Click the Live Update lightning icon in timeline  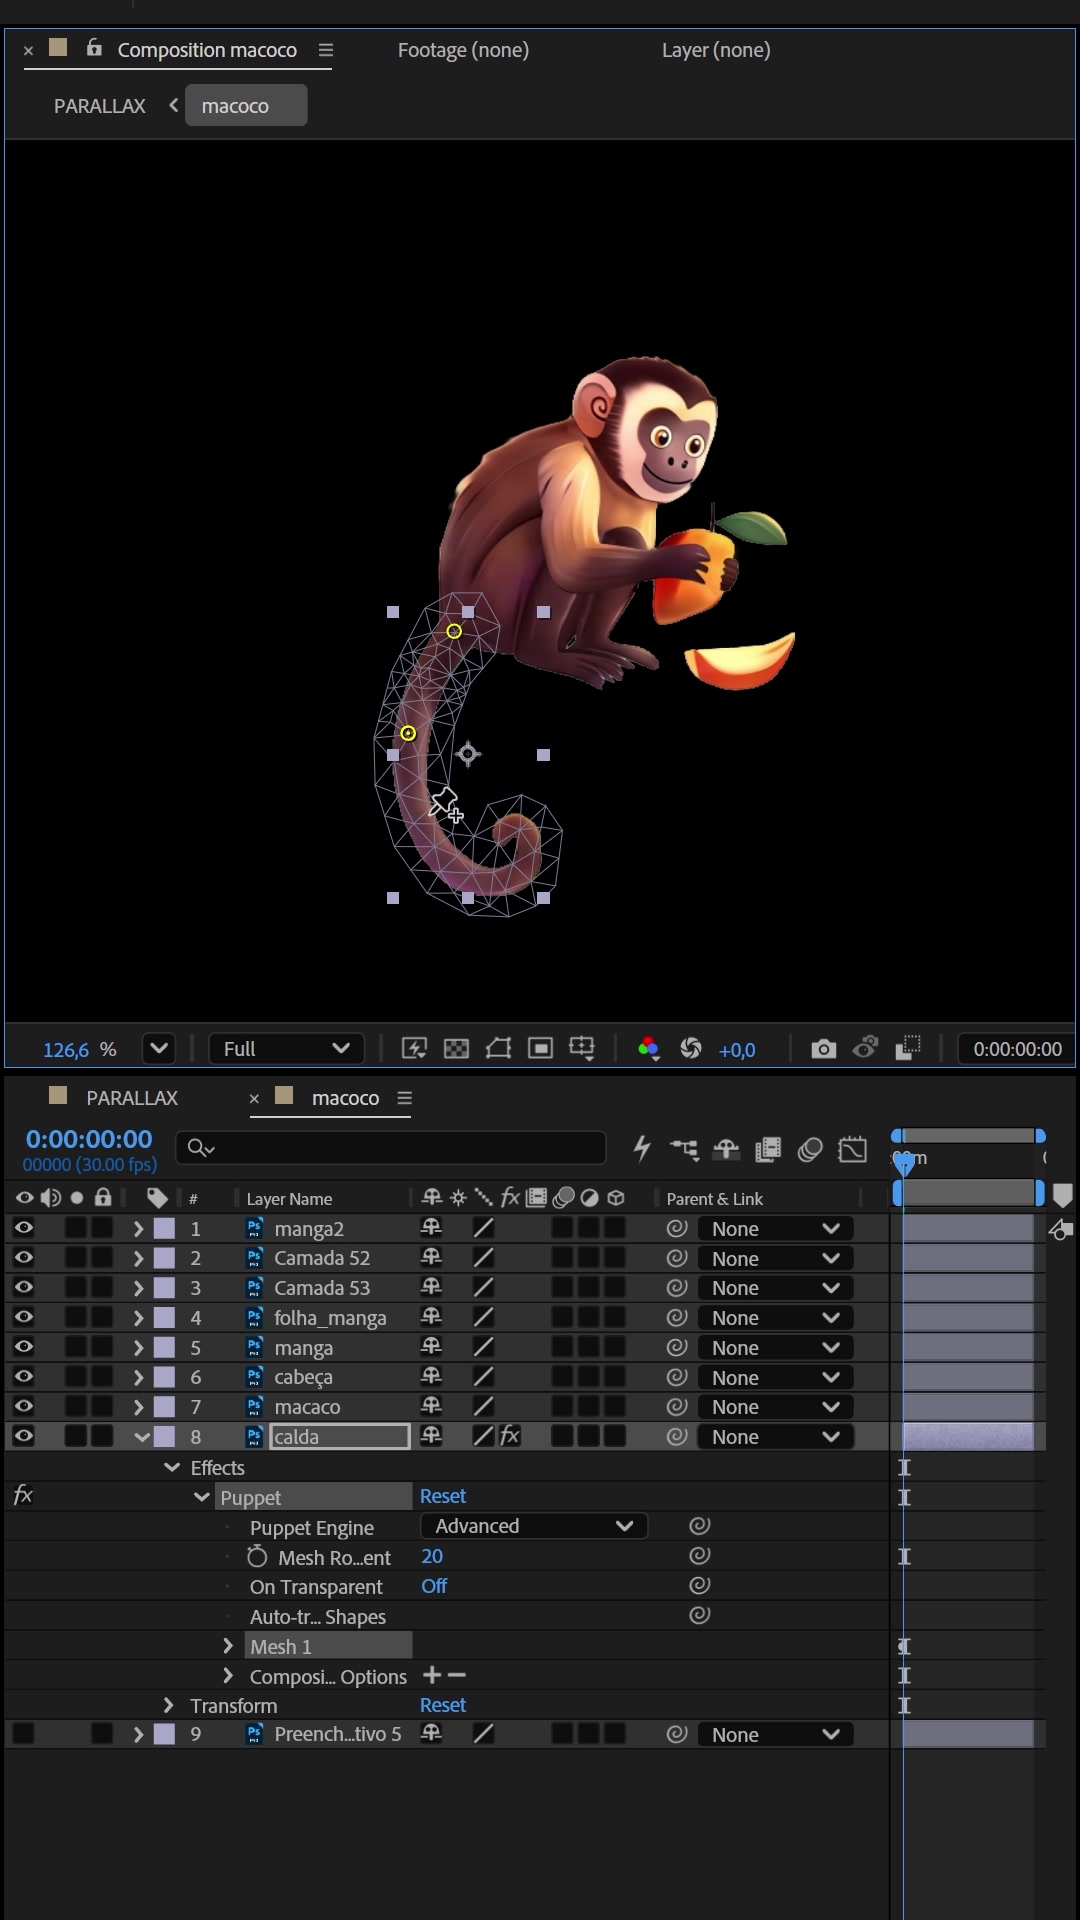(642, 1148)
